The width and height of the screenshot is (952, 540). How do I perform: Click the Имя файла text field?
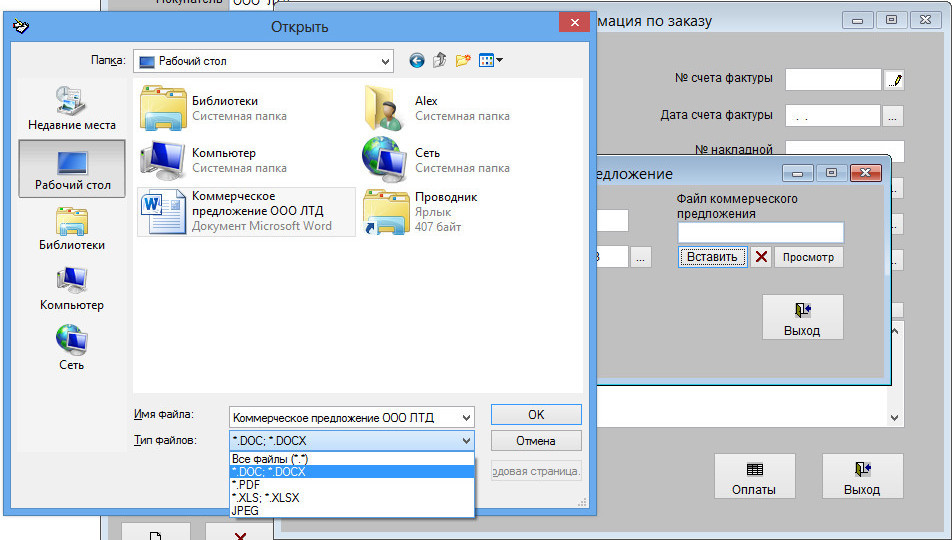tap(344, 418)
